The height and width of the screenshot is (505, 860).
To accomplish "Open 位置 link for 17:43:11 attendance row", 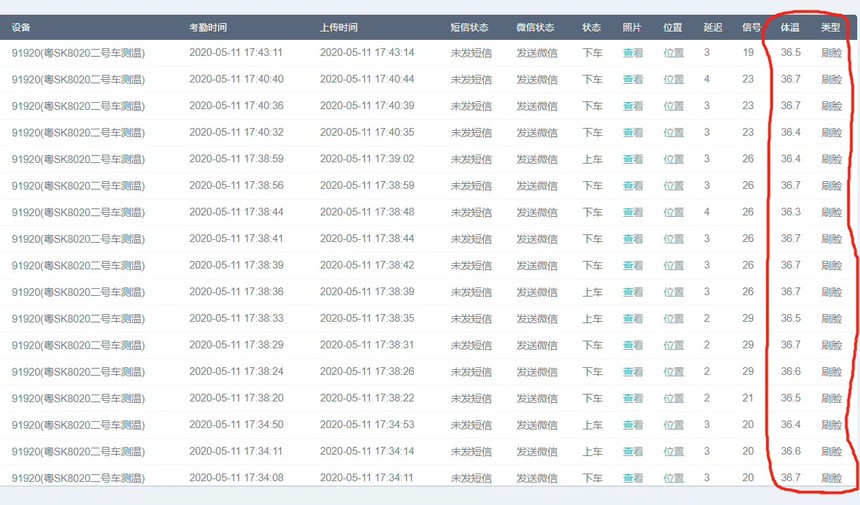I will 673,53.
